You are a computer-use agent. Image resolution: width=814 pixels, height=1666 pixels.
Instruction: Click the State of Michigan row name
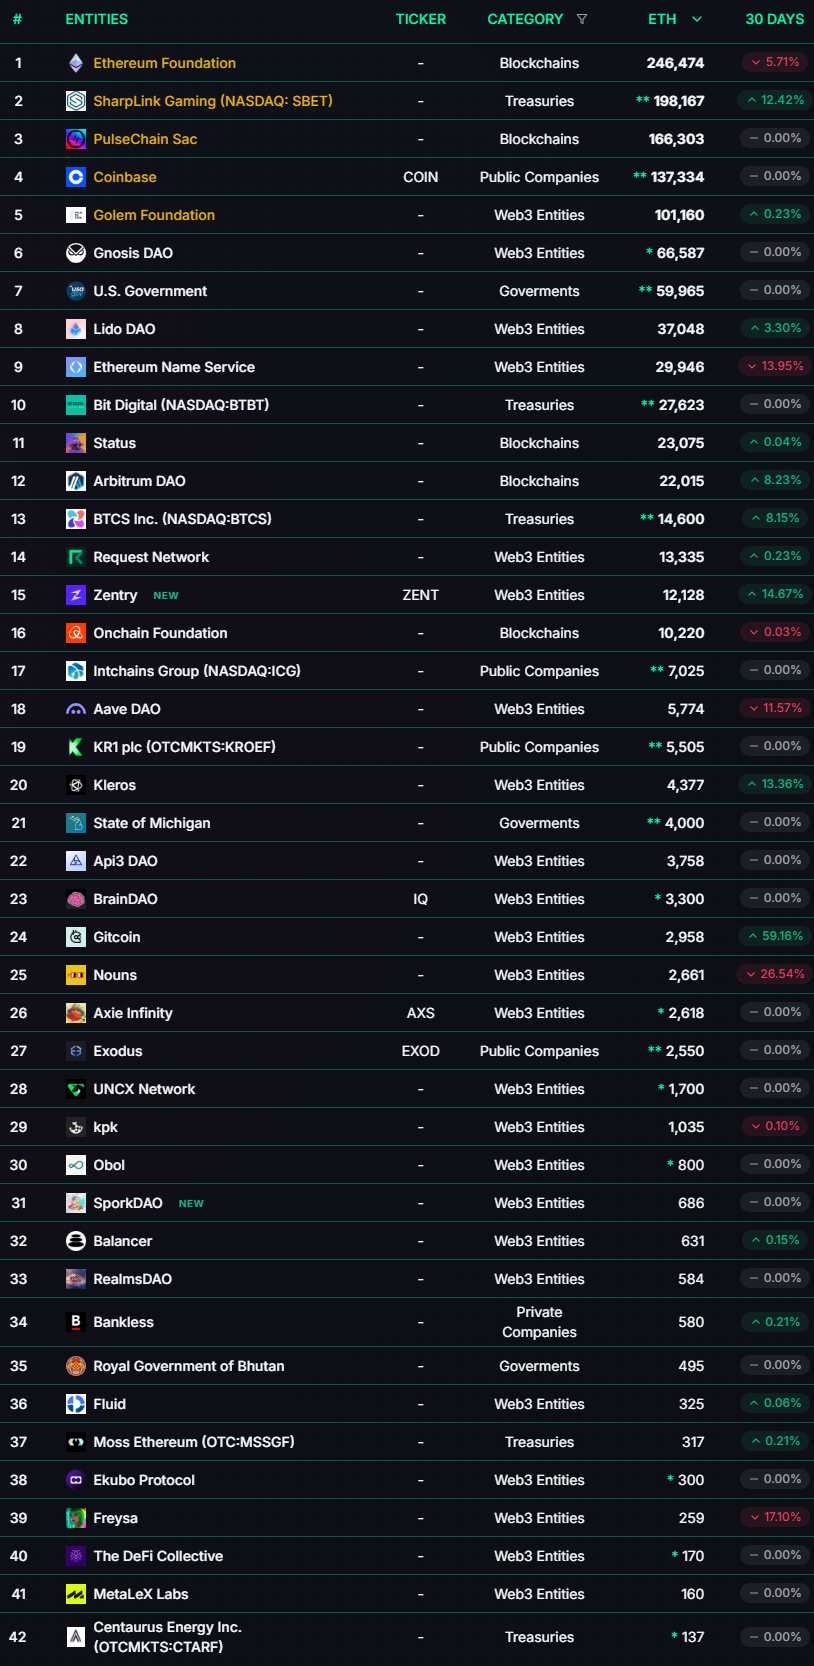pyautogui.click(x=152, y=823)
